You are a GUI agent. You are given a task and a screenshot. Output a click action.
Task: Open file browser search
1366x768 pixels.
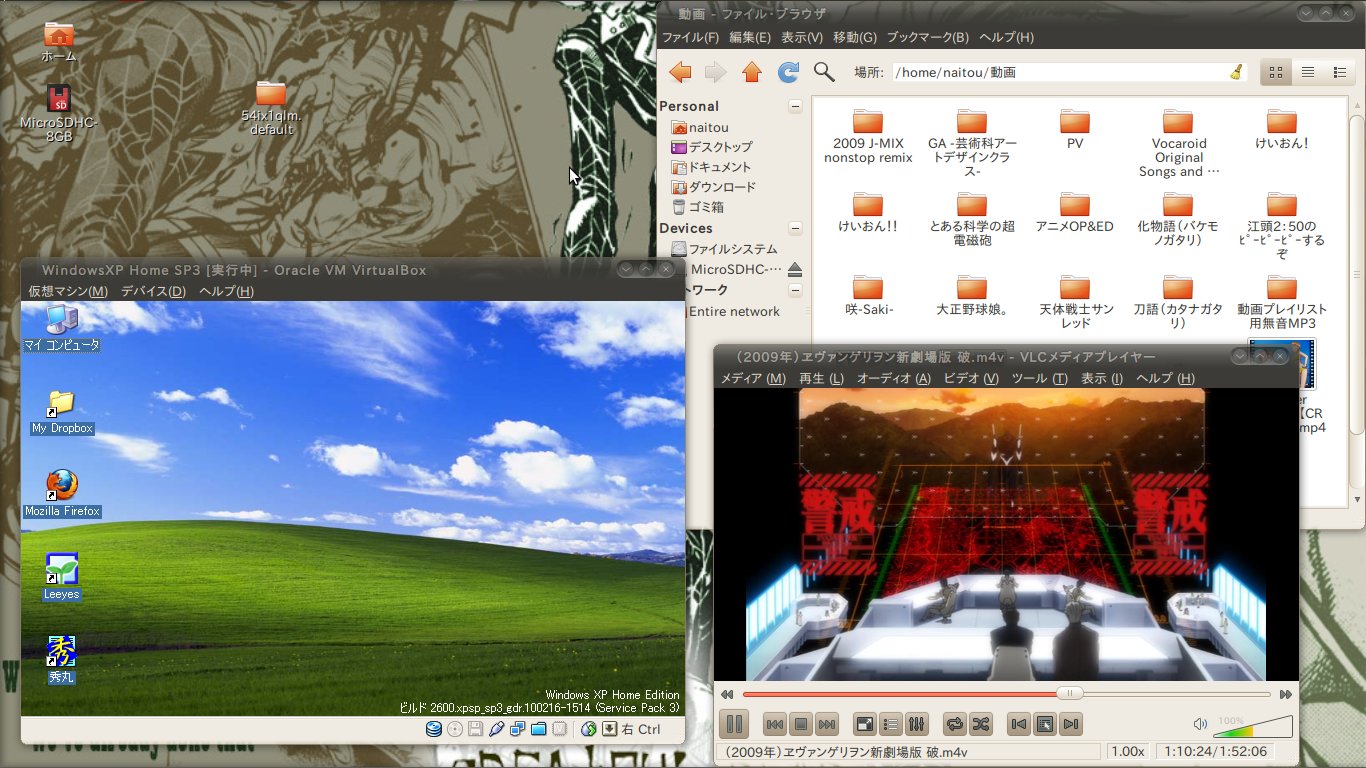824,72
